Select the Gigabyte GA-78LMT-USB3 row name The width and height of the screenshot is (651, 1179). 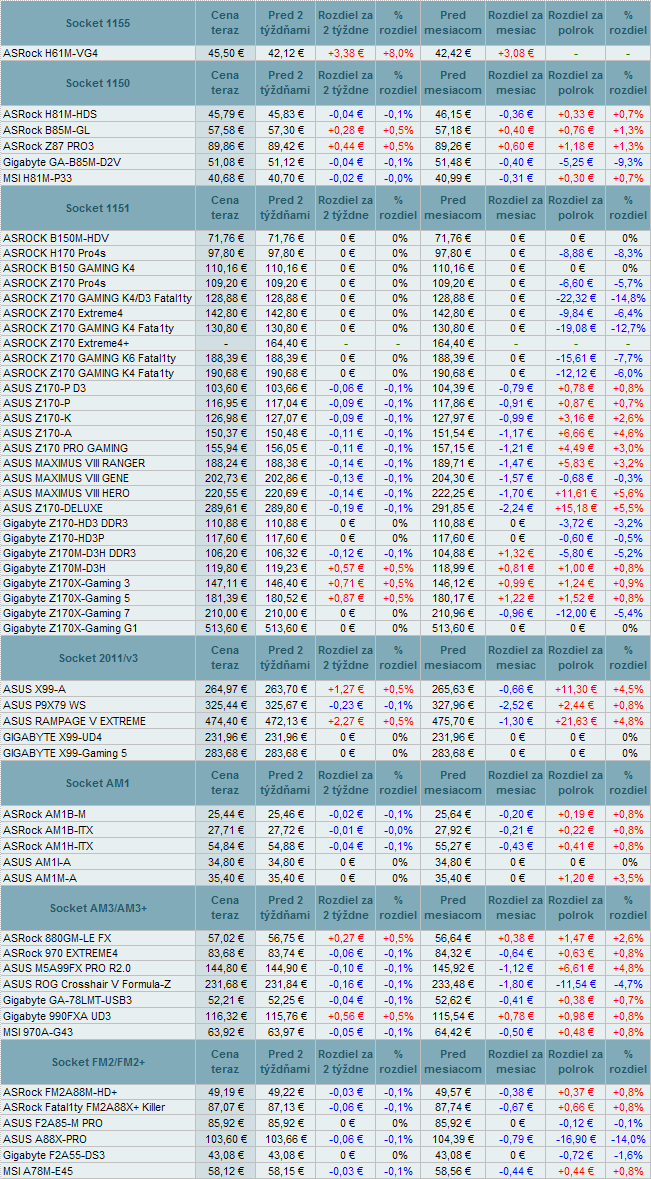68,999
